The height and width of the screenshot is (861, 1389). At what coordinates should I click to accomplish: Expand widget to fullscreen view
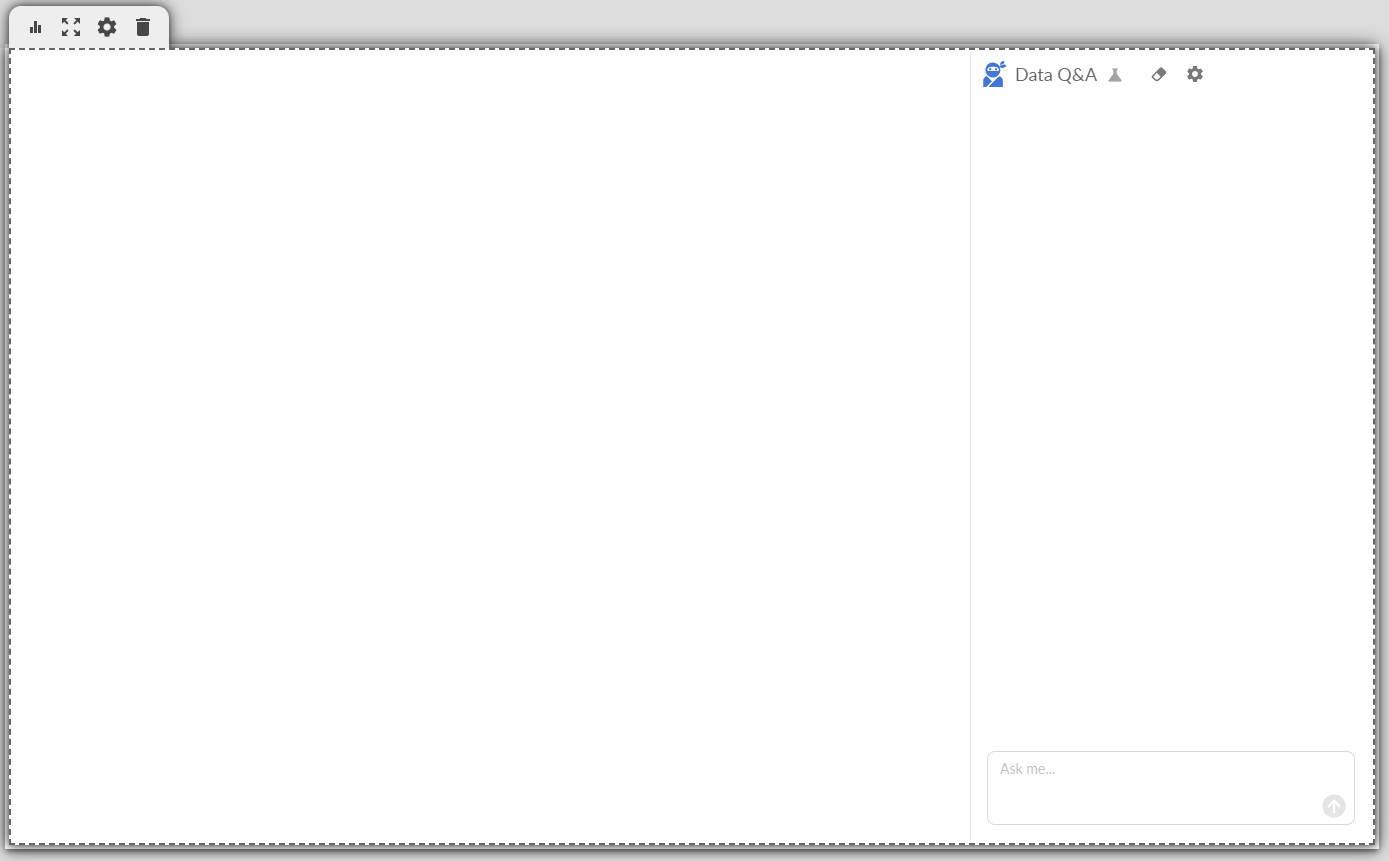(71, 27)
